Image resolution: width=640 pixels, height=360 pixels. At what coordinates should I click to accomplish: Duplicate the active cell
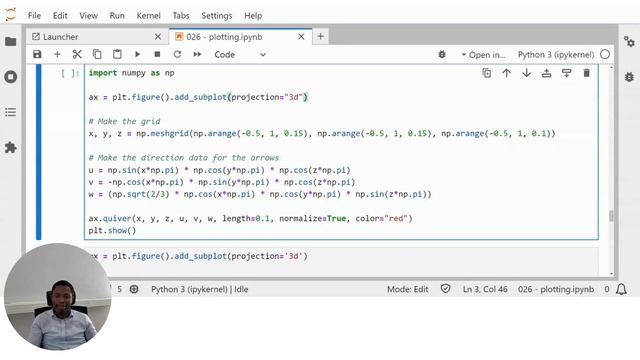pos(487,73)
